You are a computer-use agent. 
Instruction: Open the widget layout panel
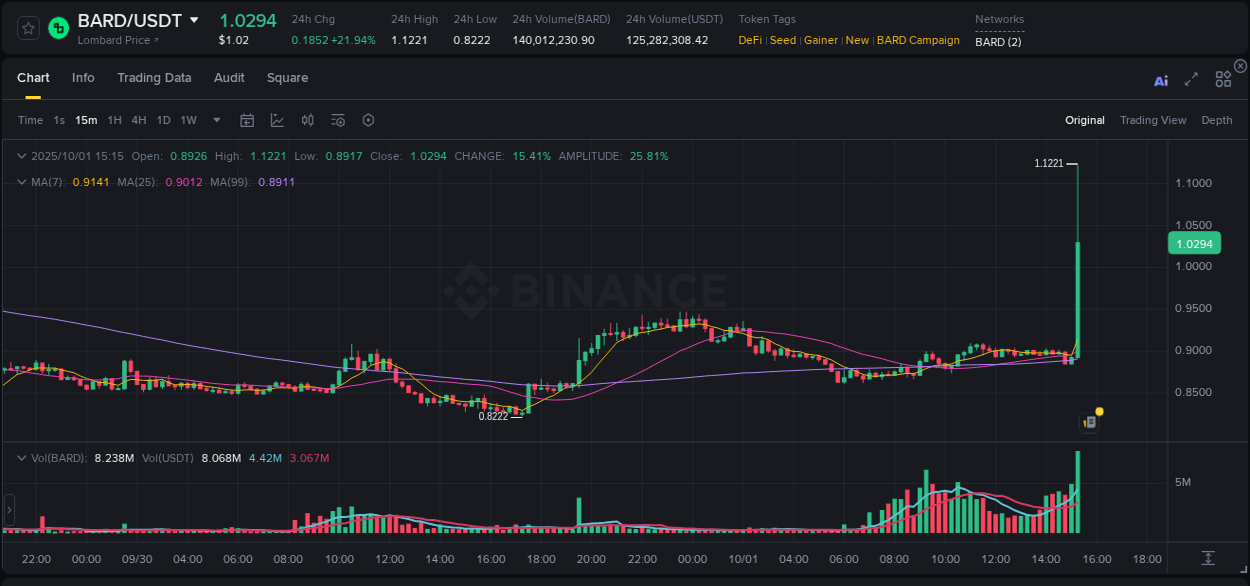tap(1223, 80)
